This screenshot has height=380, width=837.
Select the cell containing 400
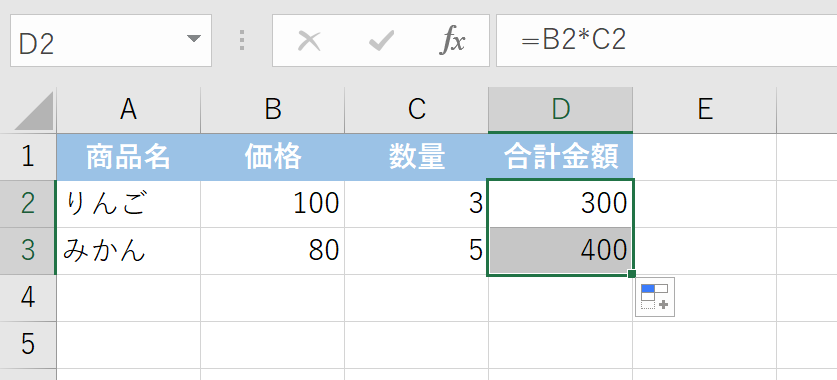coord(560,251)
